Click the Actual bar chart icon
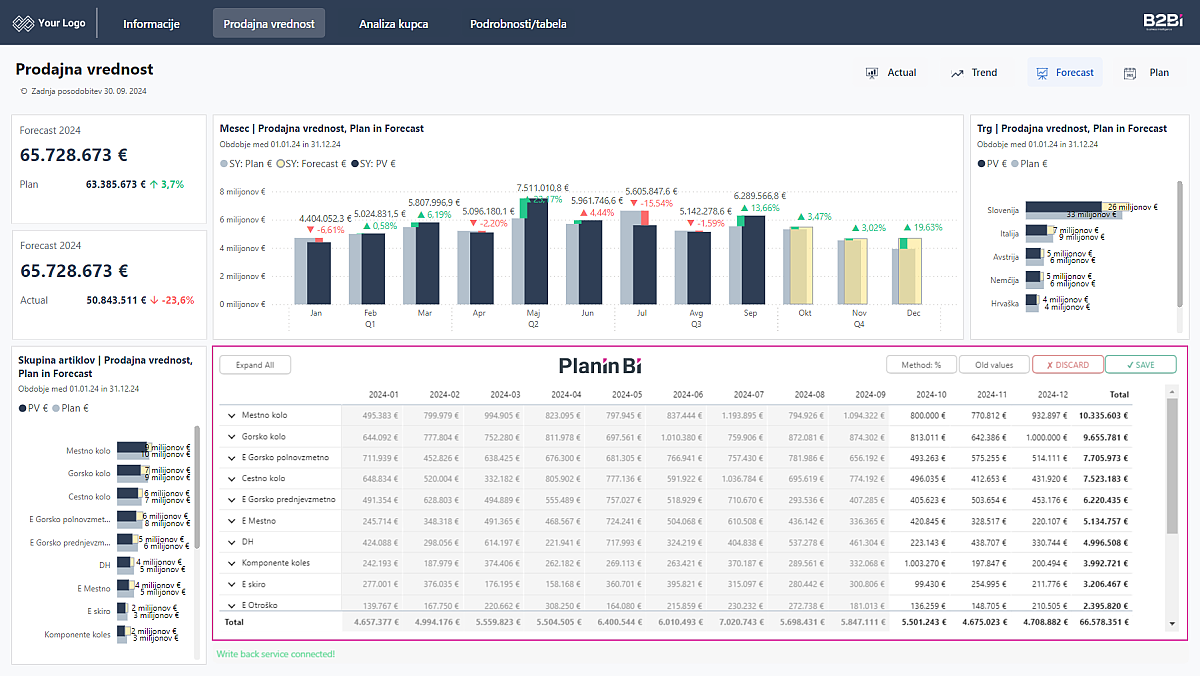 872,73
